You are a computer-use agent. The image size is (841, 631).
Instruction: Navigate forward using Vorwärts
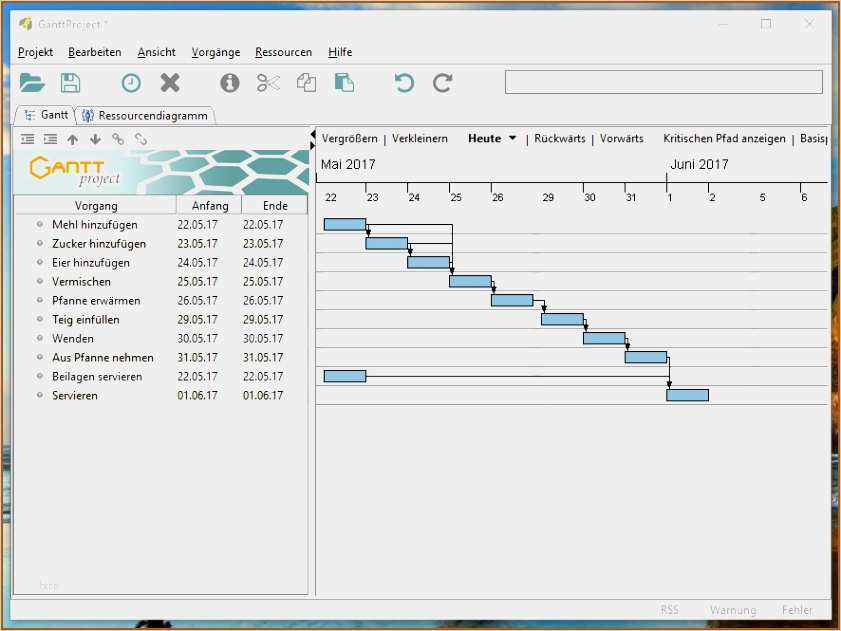coord(620,138)
